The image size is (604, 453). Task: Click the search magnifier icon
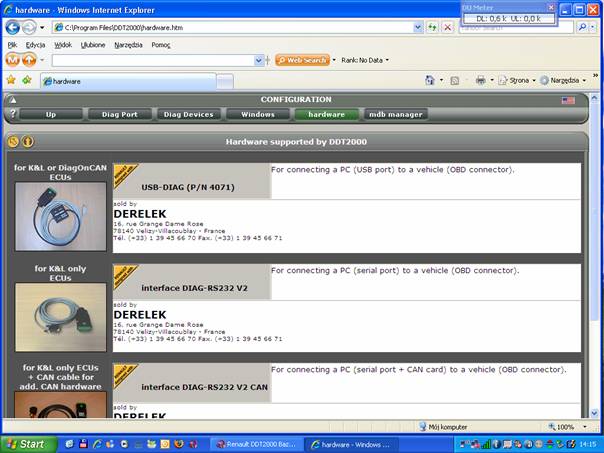click(582, 27)
